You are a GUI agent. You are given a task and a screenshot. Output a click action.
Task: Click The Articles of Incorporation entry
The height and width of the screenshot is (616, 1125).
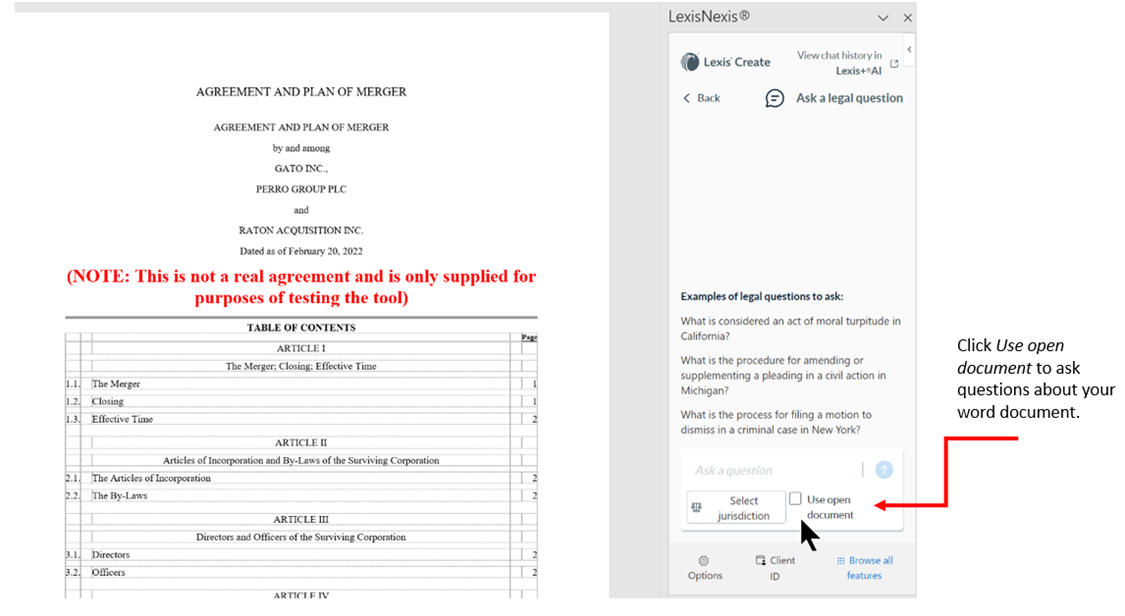pos(151,478)
